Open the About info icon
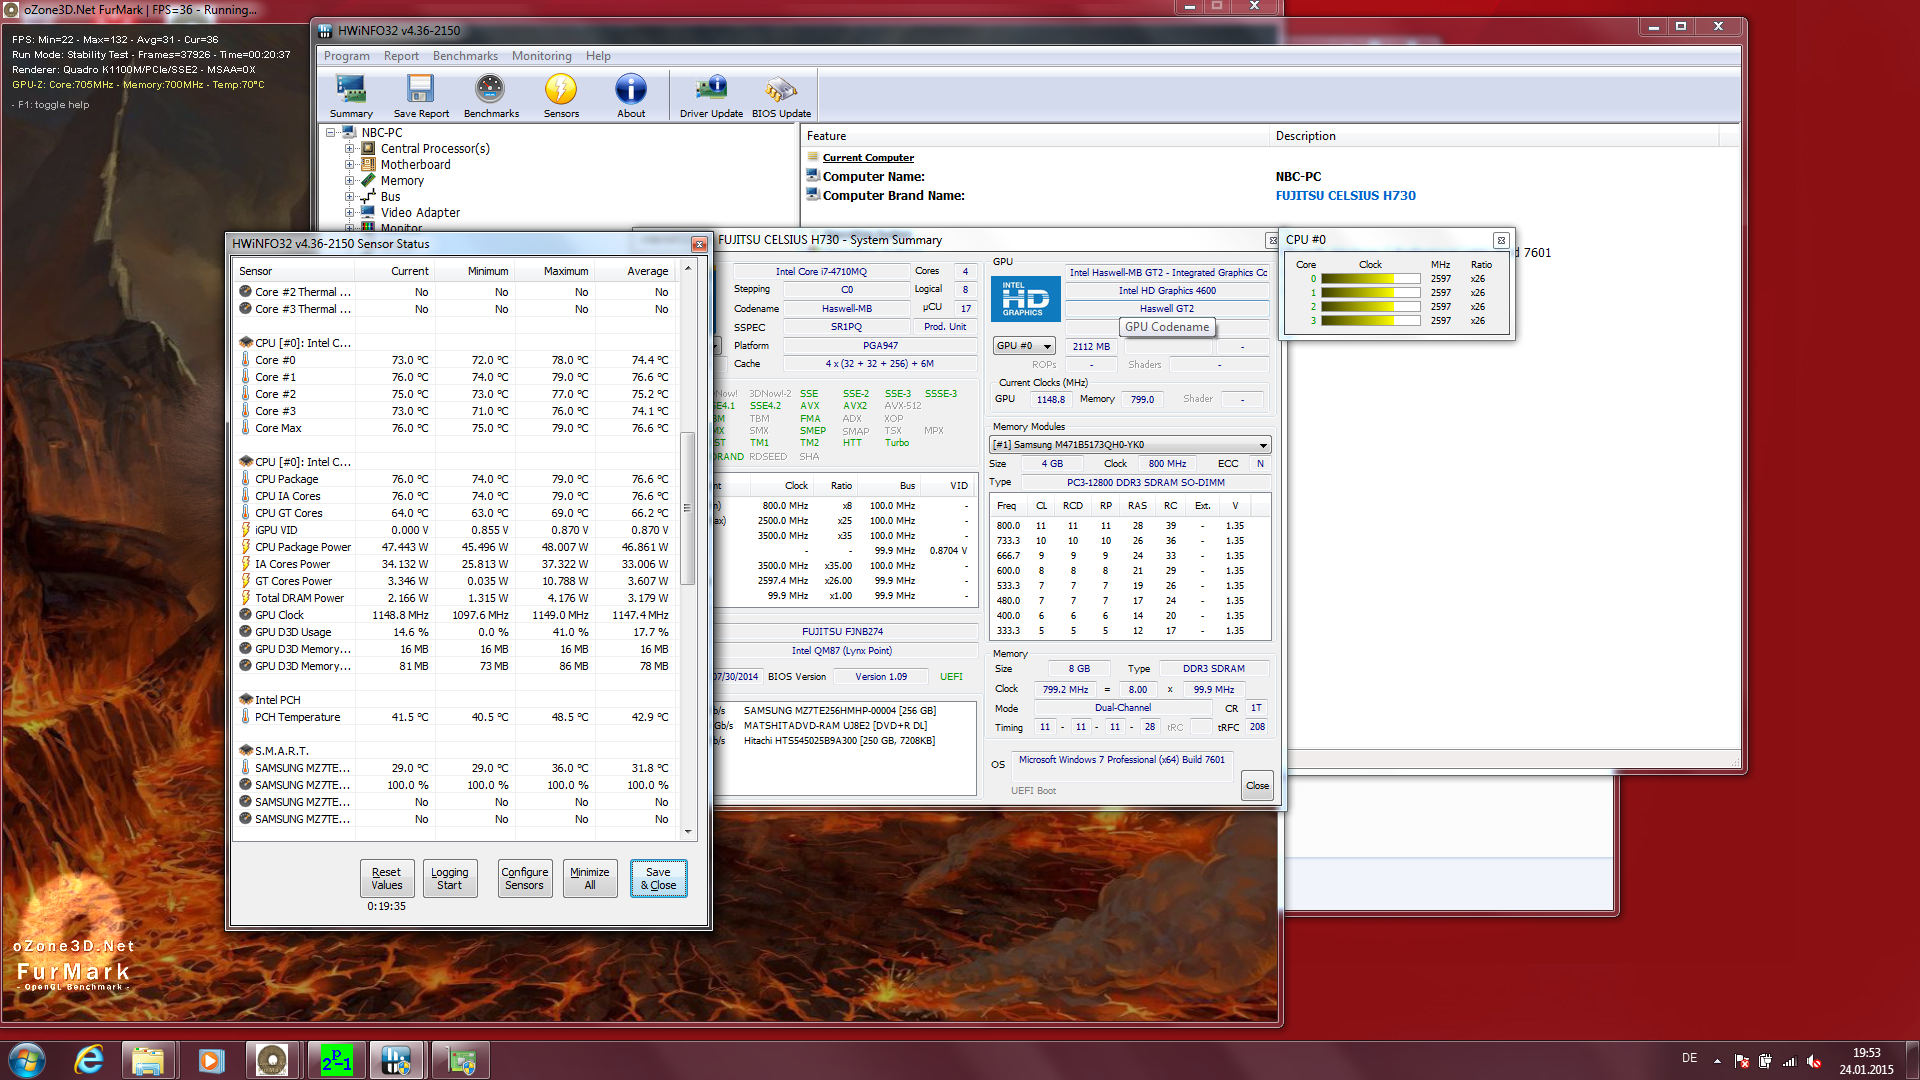The height and width of the screenshot is (1080, 1920). (631, 96)
